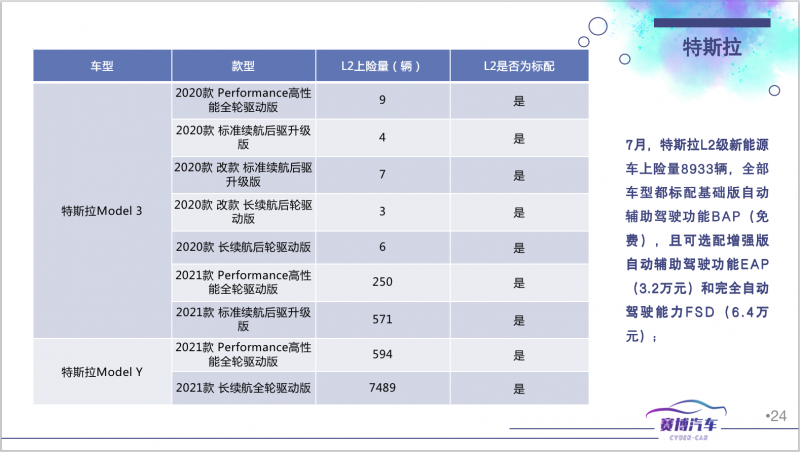Select the 250 value cell

coord(383,282)
